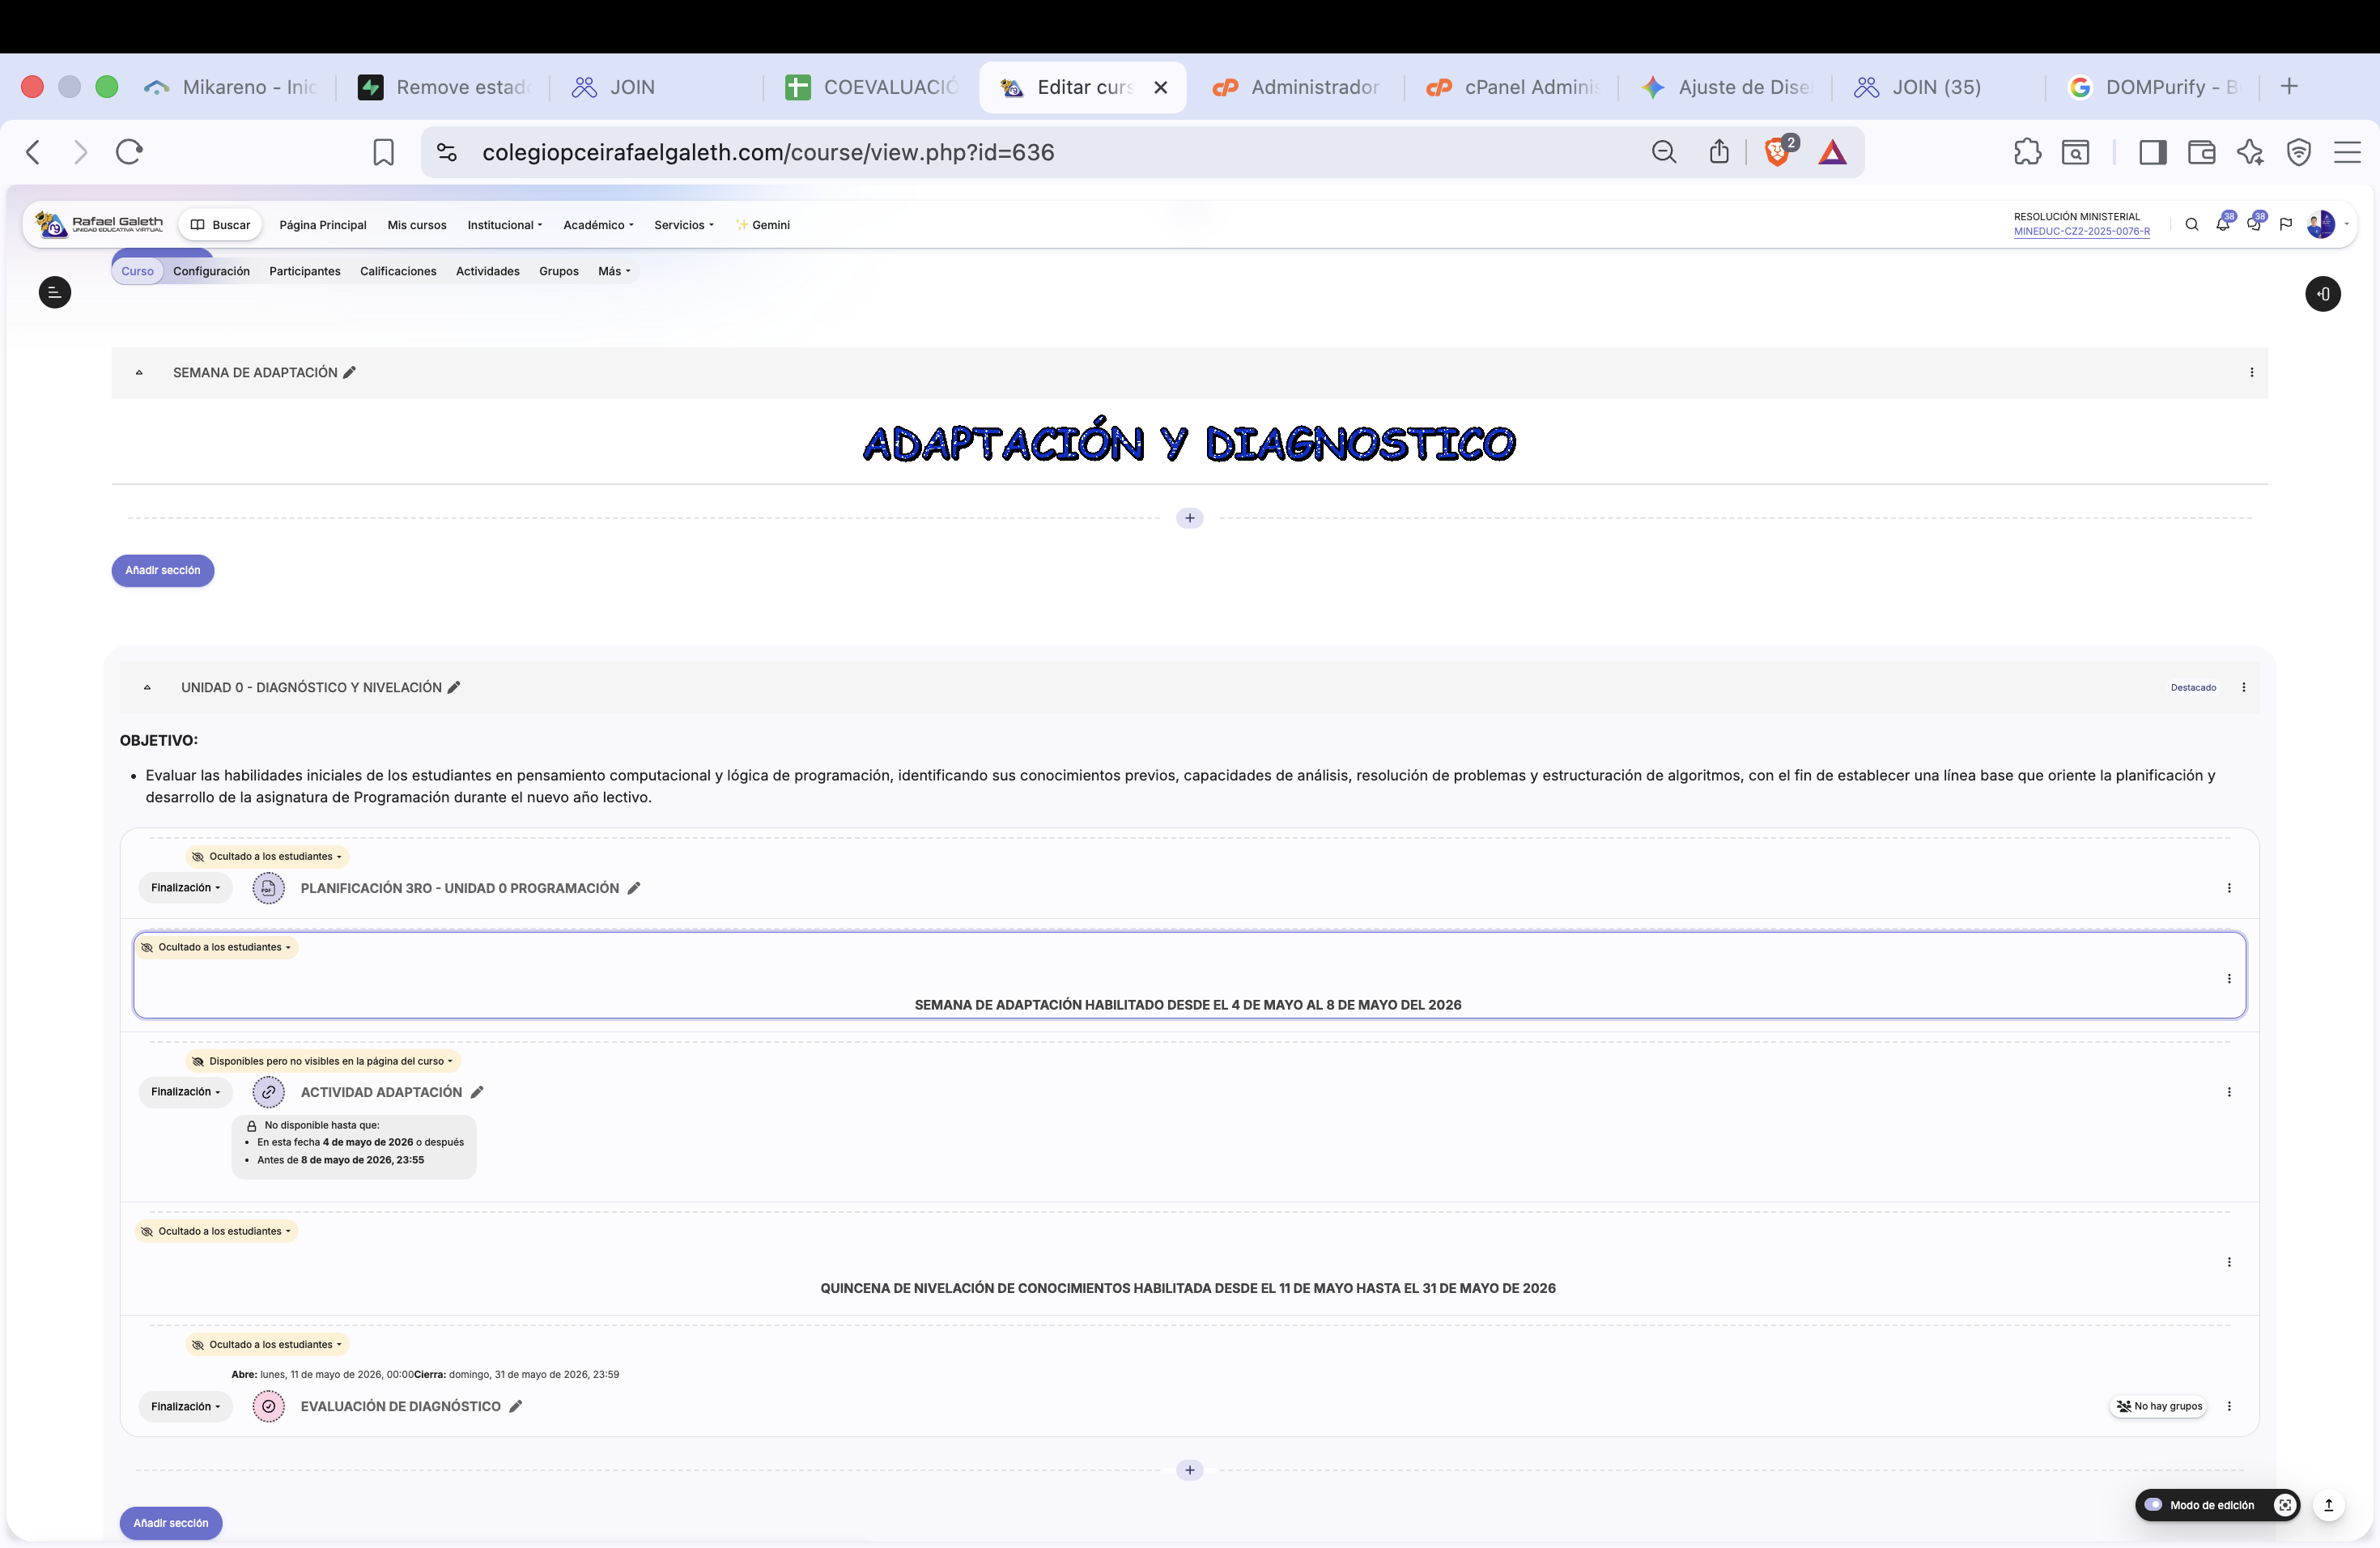Open Finalización dropdown for ACTIVIDAD ADAPTACIÓN
The height and width of the screenshot is (1548, 2380).
185,1092
